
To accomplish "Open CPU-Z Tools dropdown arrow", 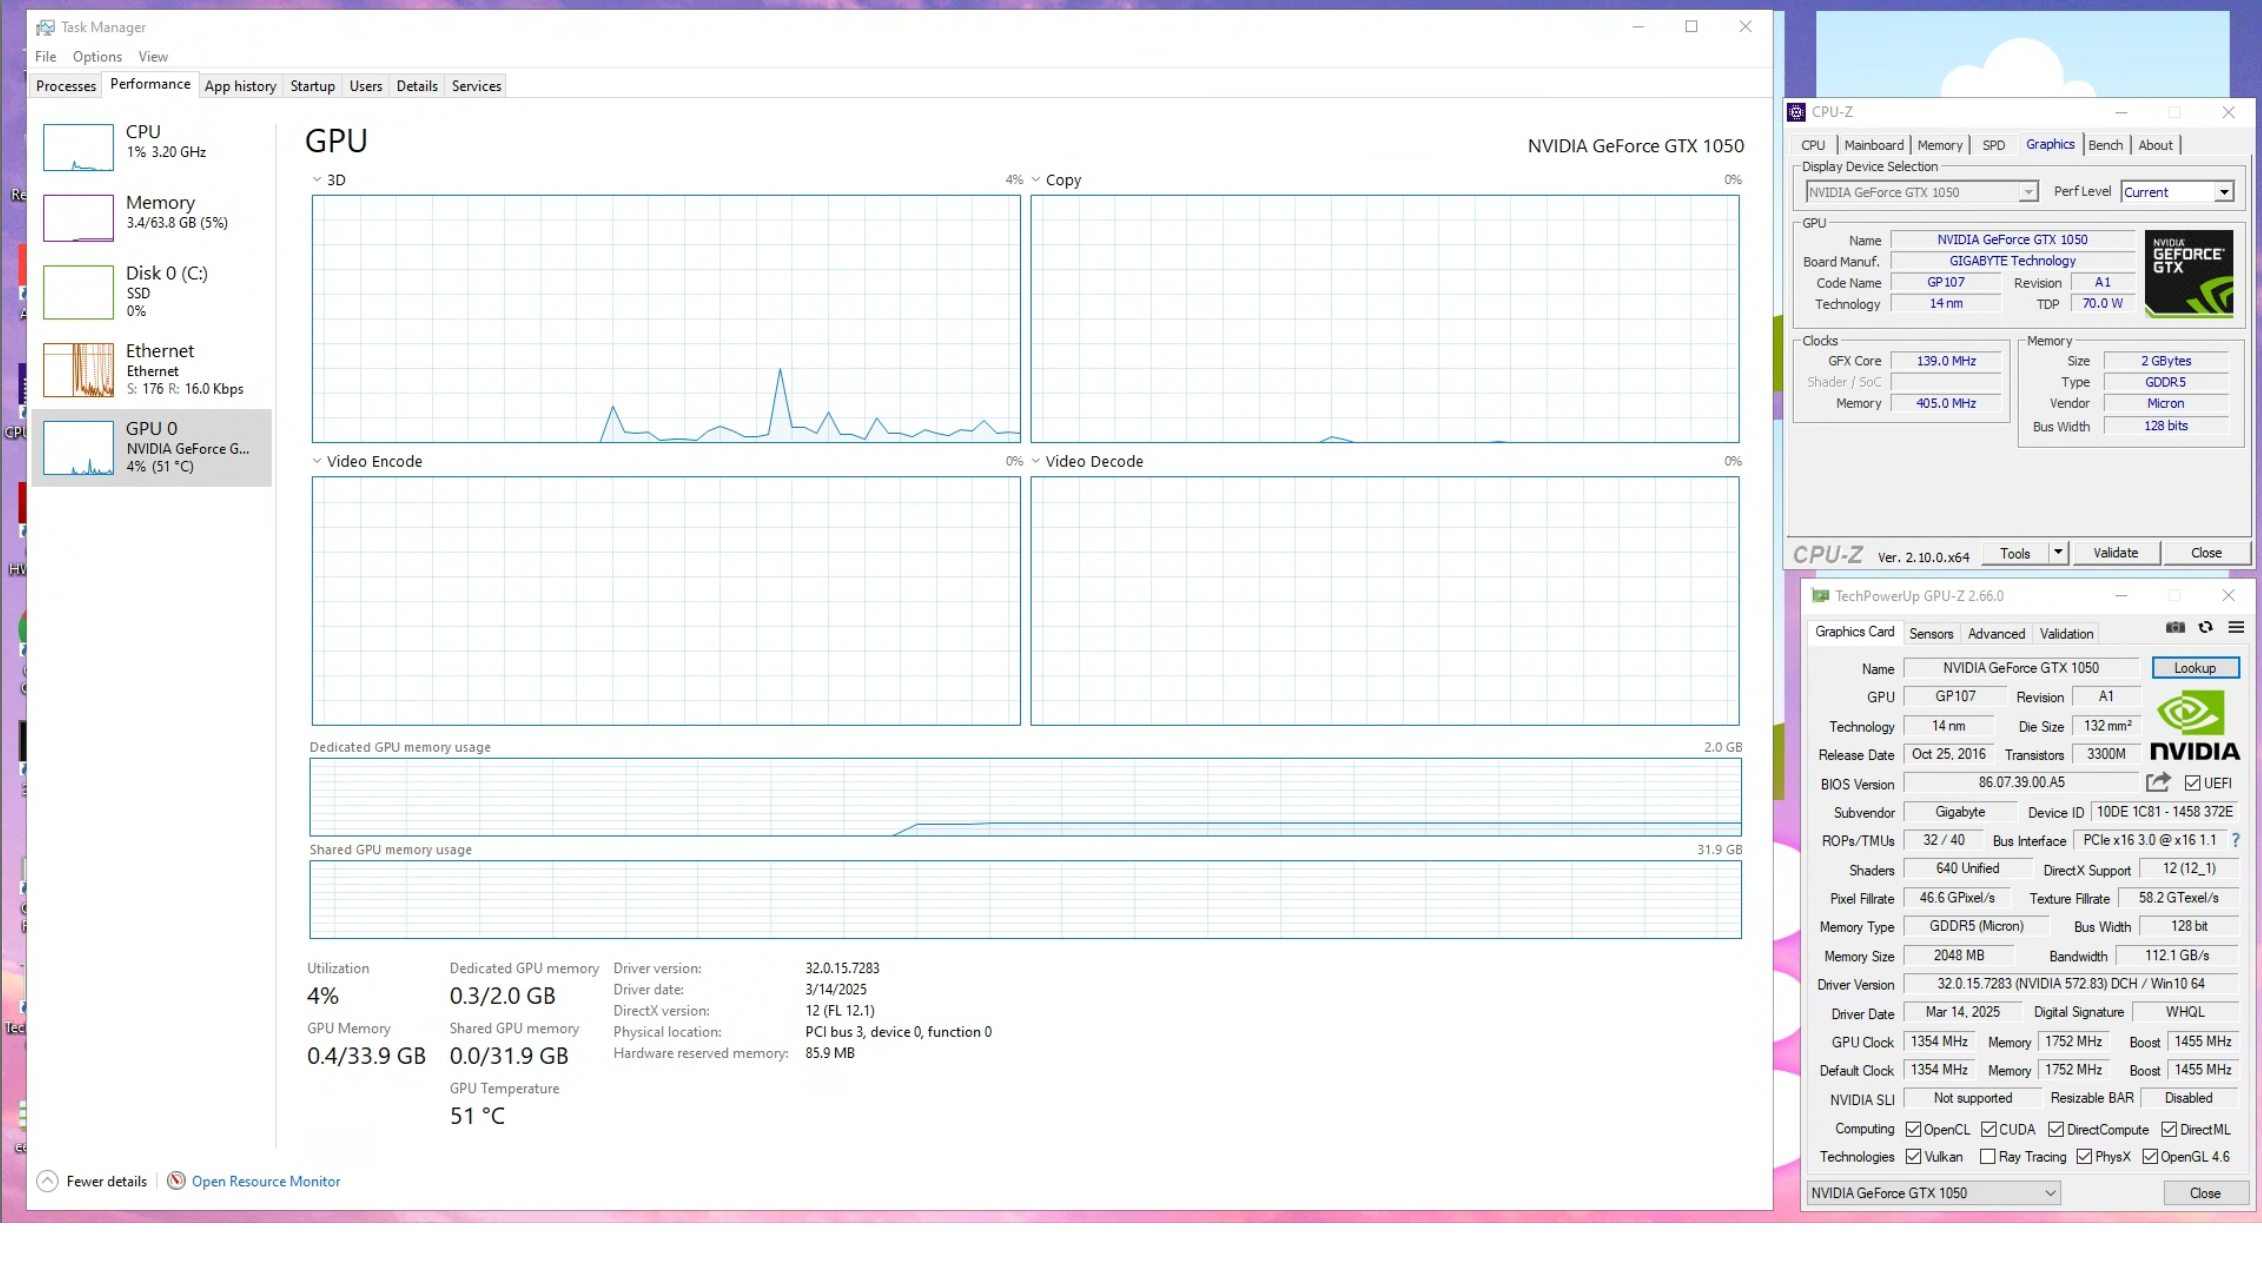I will pos(2058,552).
